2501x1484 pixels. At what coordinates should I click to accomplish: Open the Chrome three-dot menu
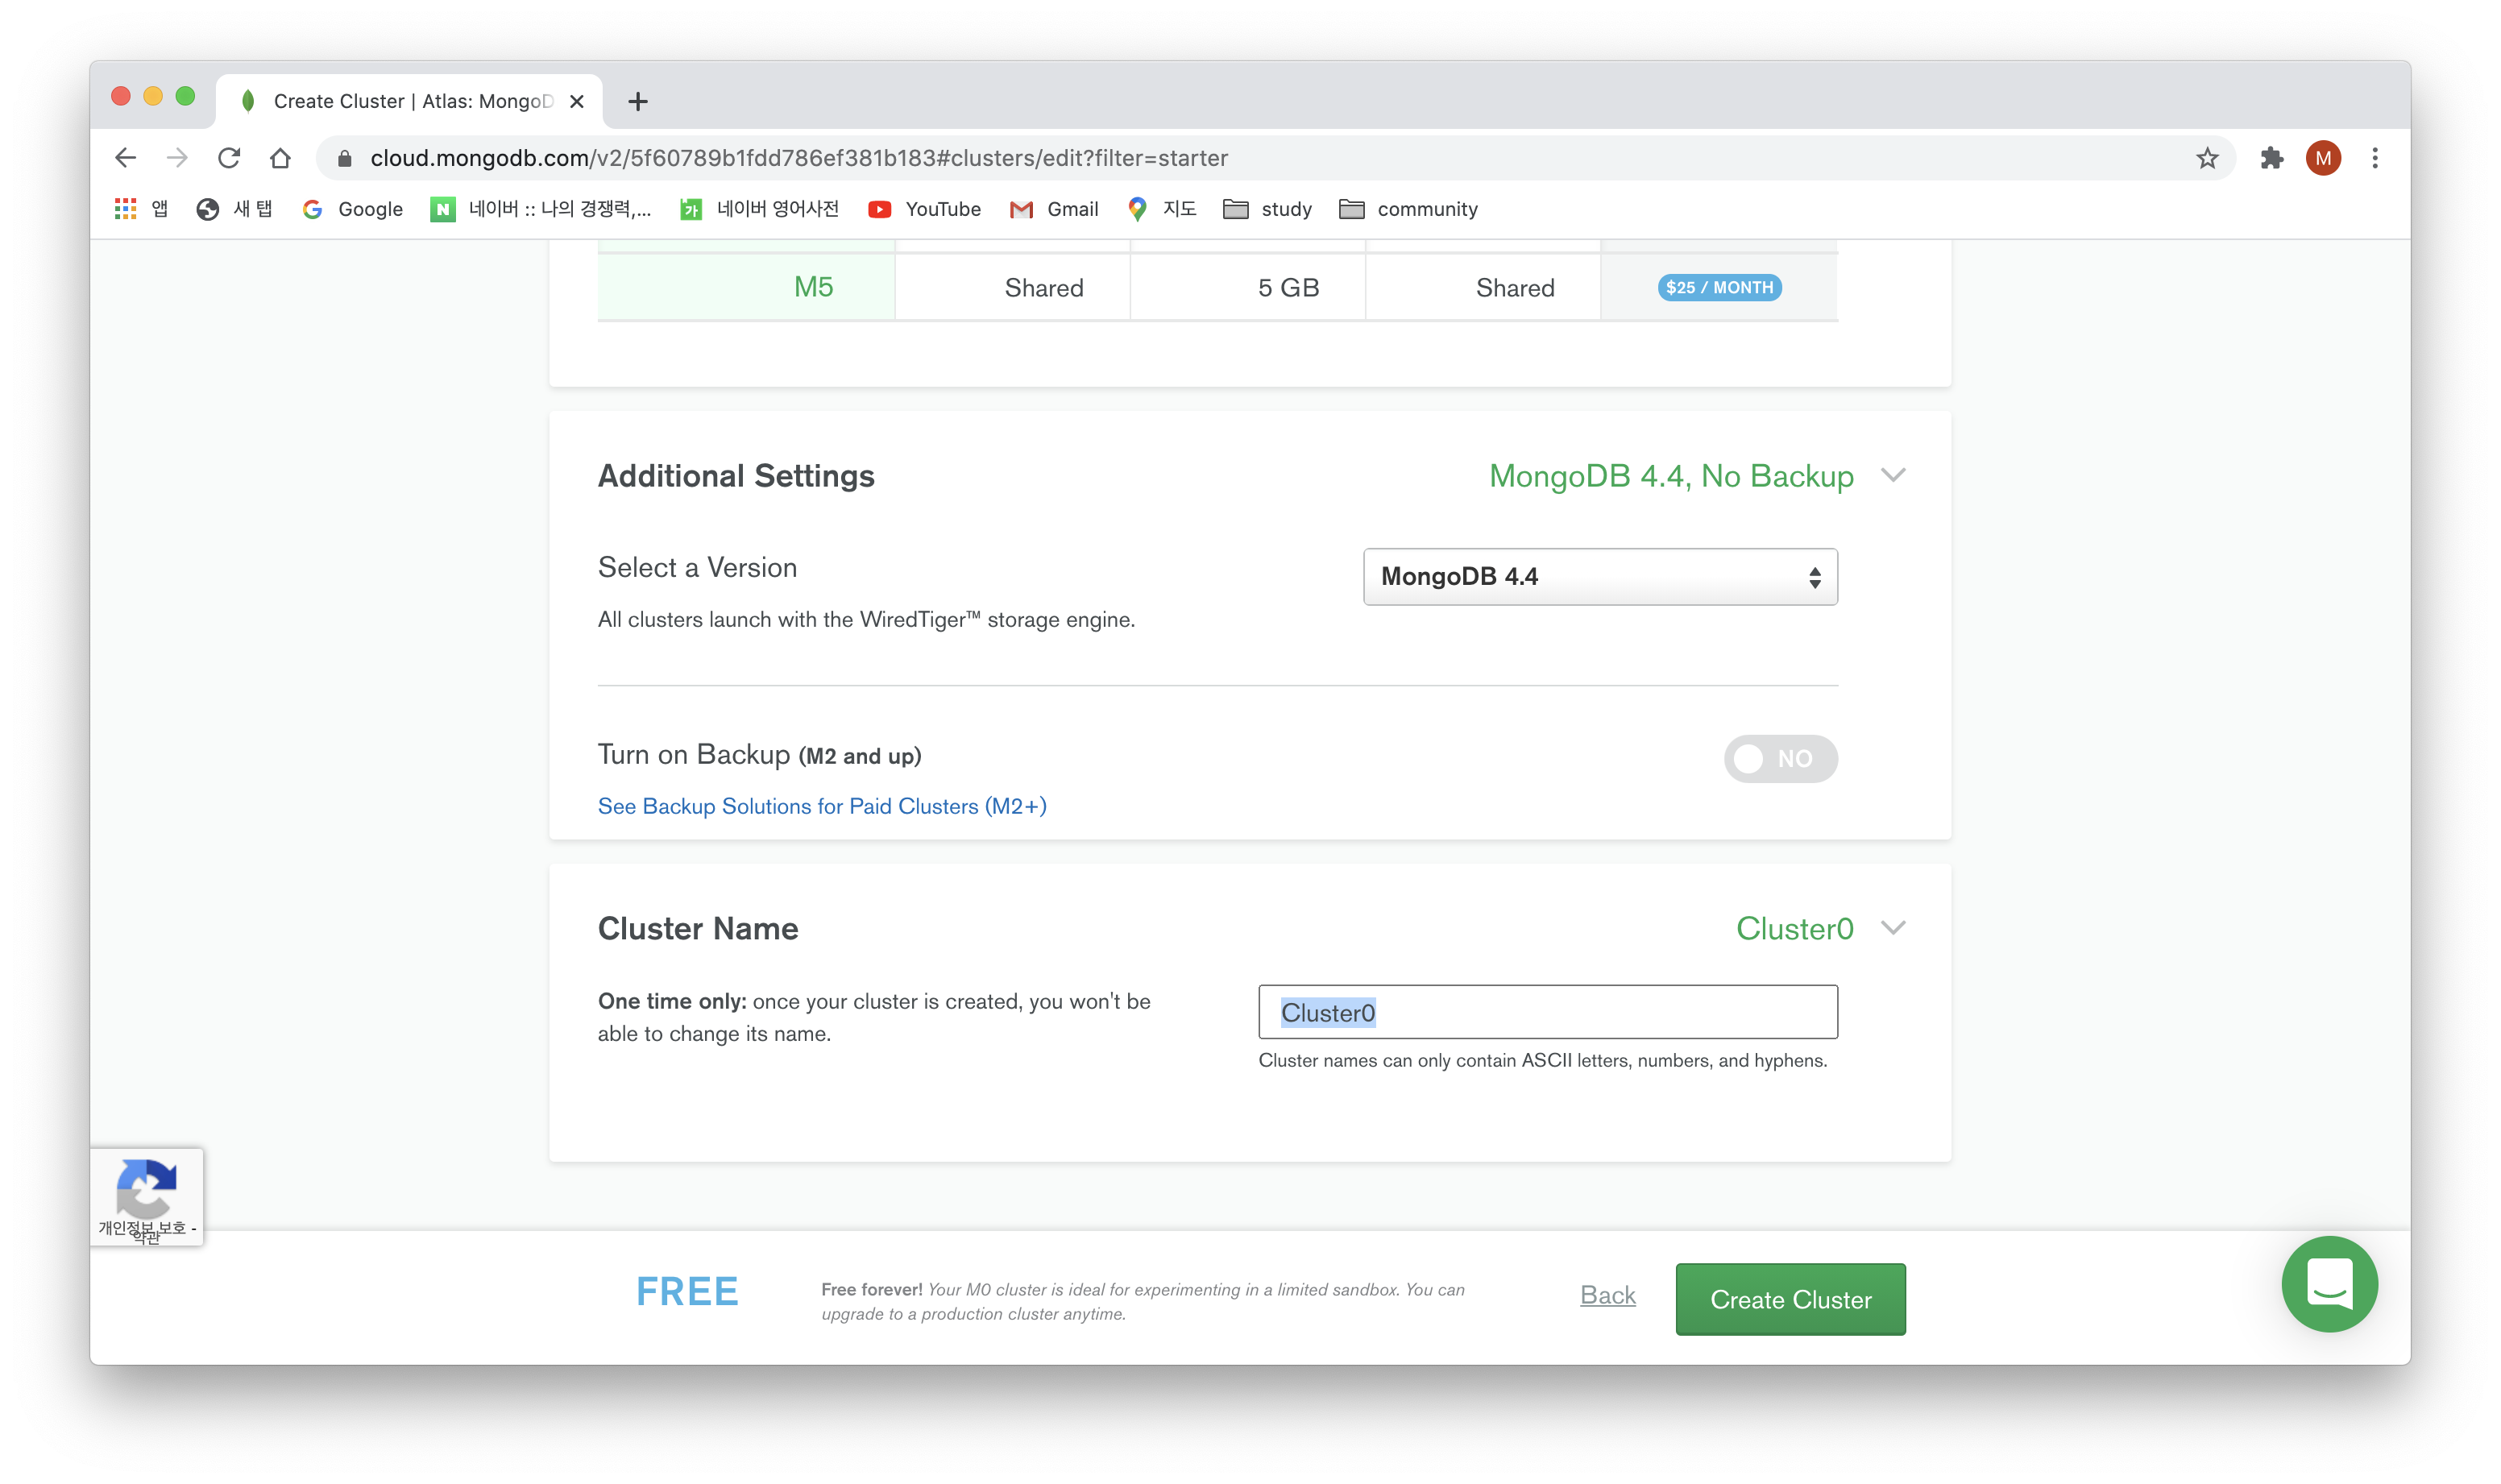[2374, 158]
